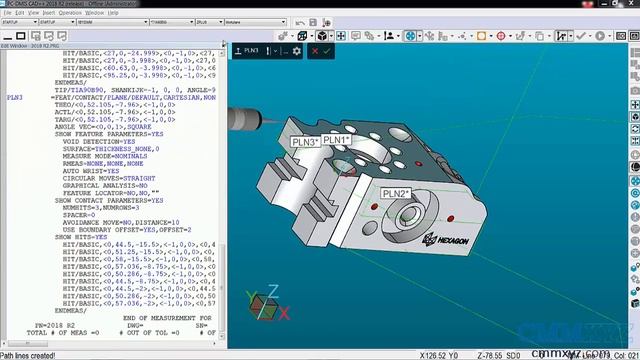Click the bottom cube icon in right sidebar
The image size is (640, 360).
click(x=635, y=303)
